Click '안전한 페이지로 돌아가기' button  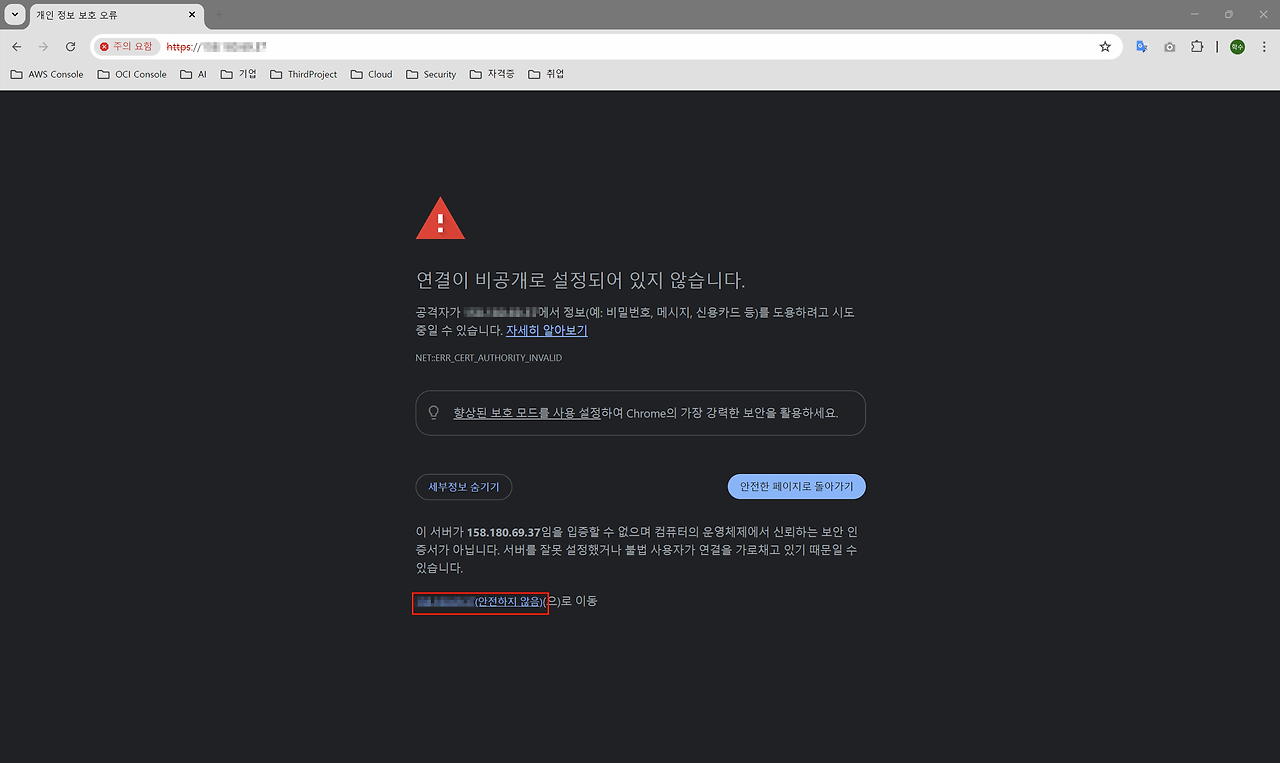point(796,487)
